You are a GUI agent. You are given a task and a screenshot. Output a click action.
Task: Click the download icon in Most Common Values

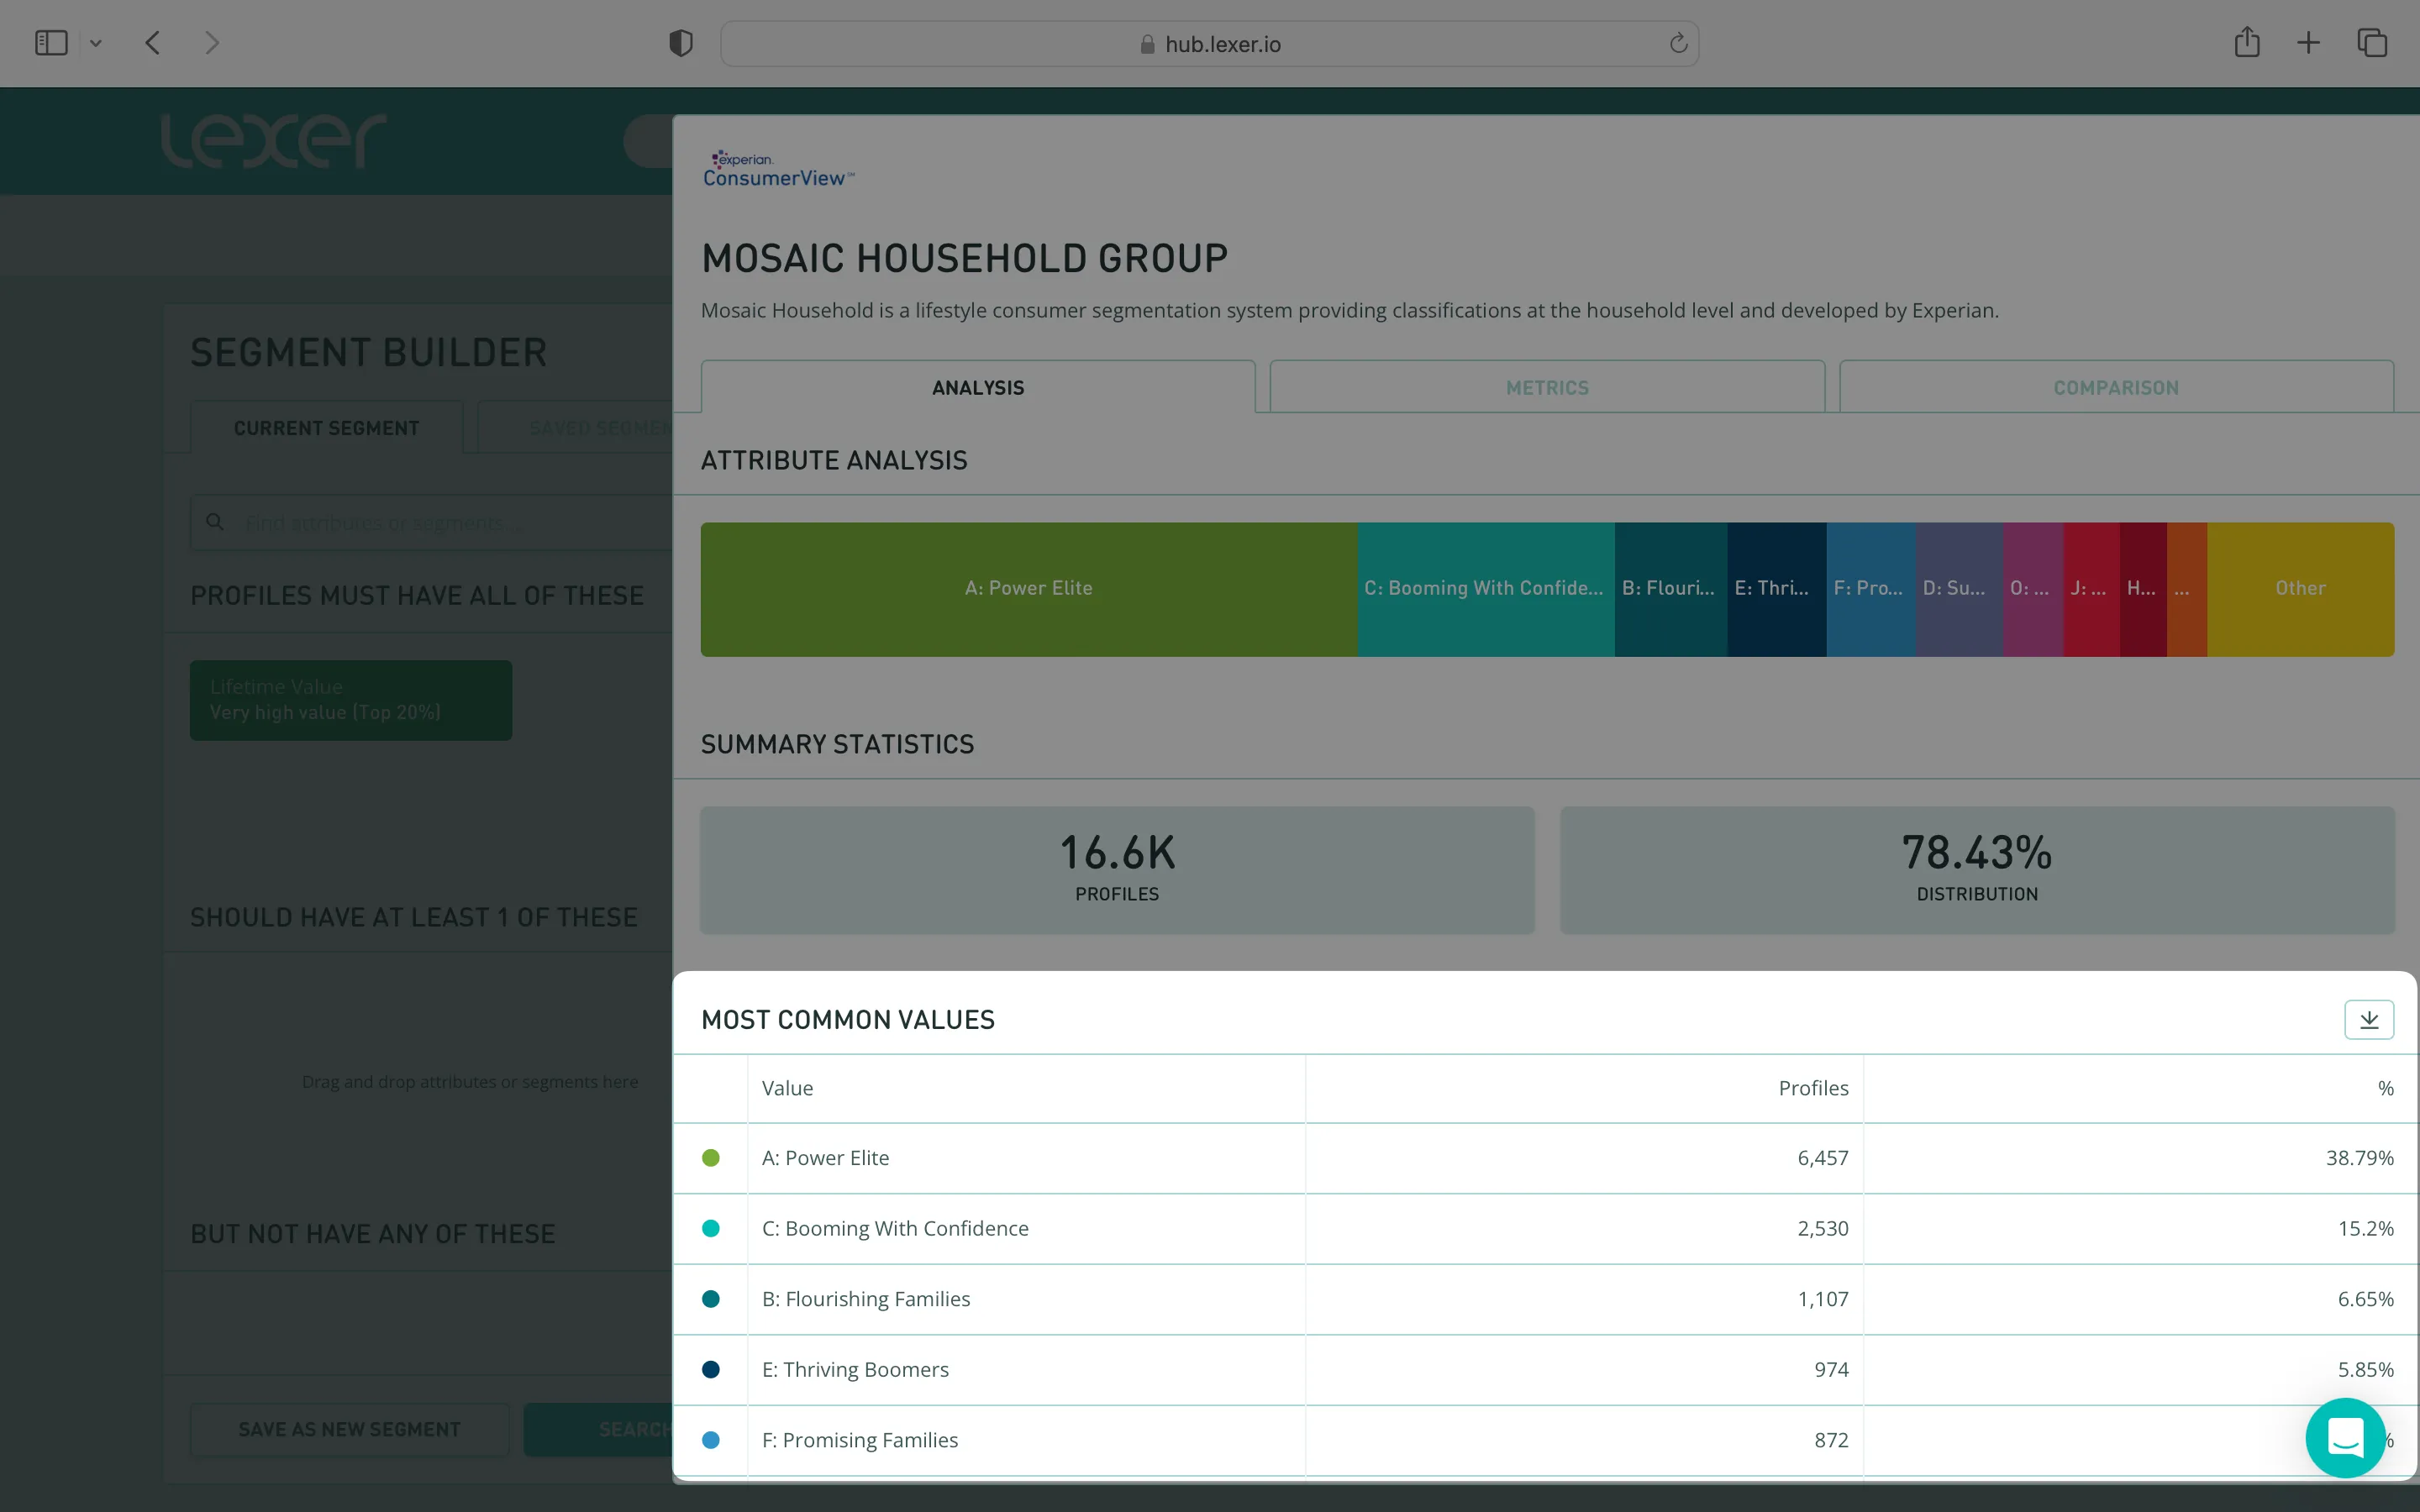click(x=2368, y=1019)
